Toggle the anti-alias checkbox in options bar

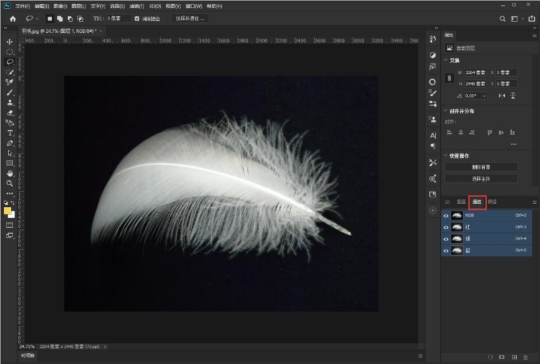click(x=137, y=19)
